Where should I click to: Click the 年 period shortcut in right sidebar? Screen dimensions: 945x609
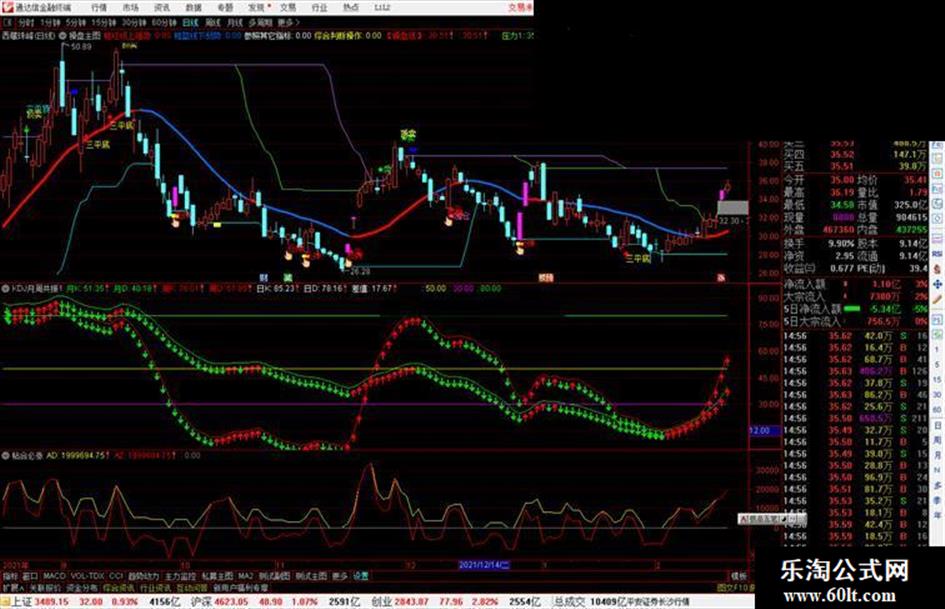(x=937, y=515)
